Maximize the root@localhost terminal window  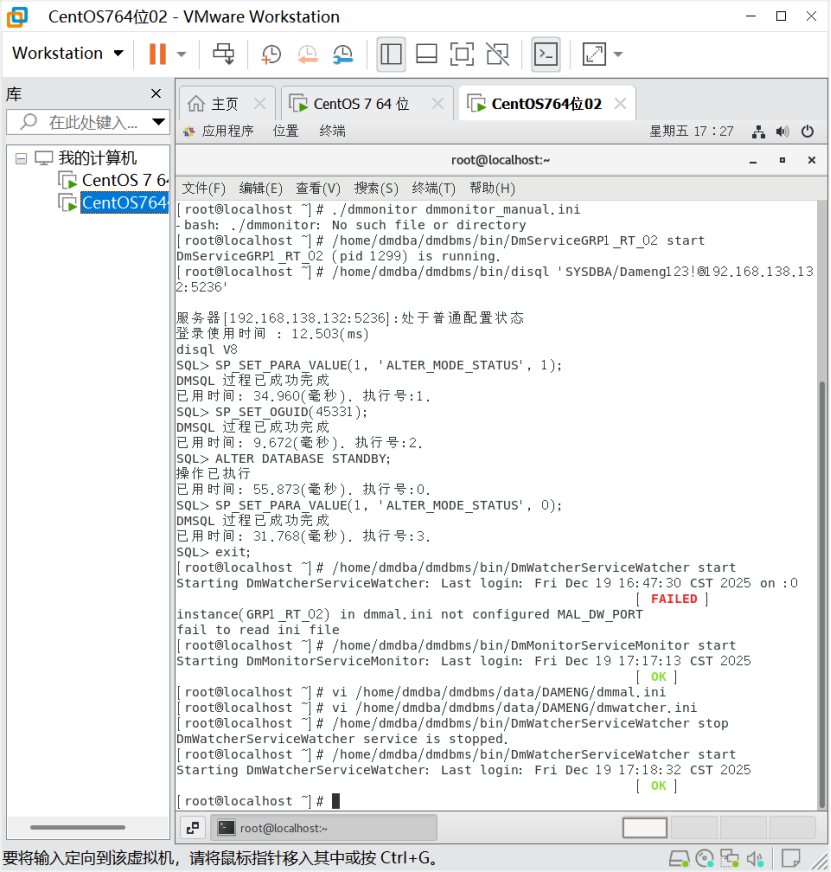point(782,160)
